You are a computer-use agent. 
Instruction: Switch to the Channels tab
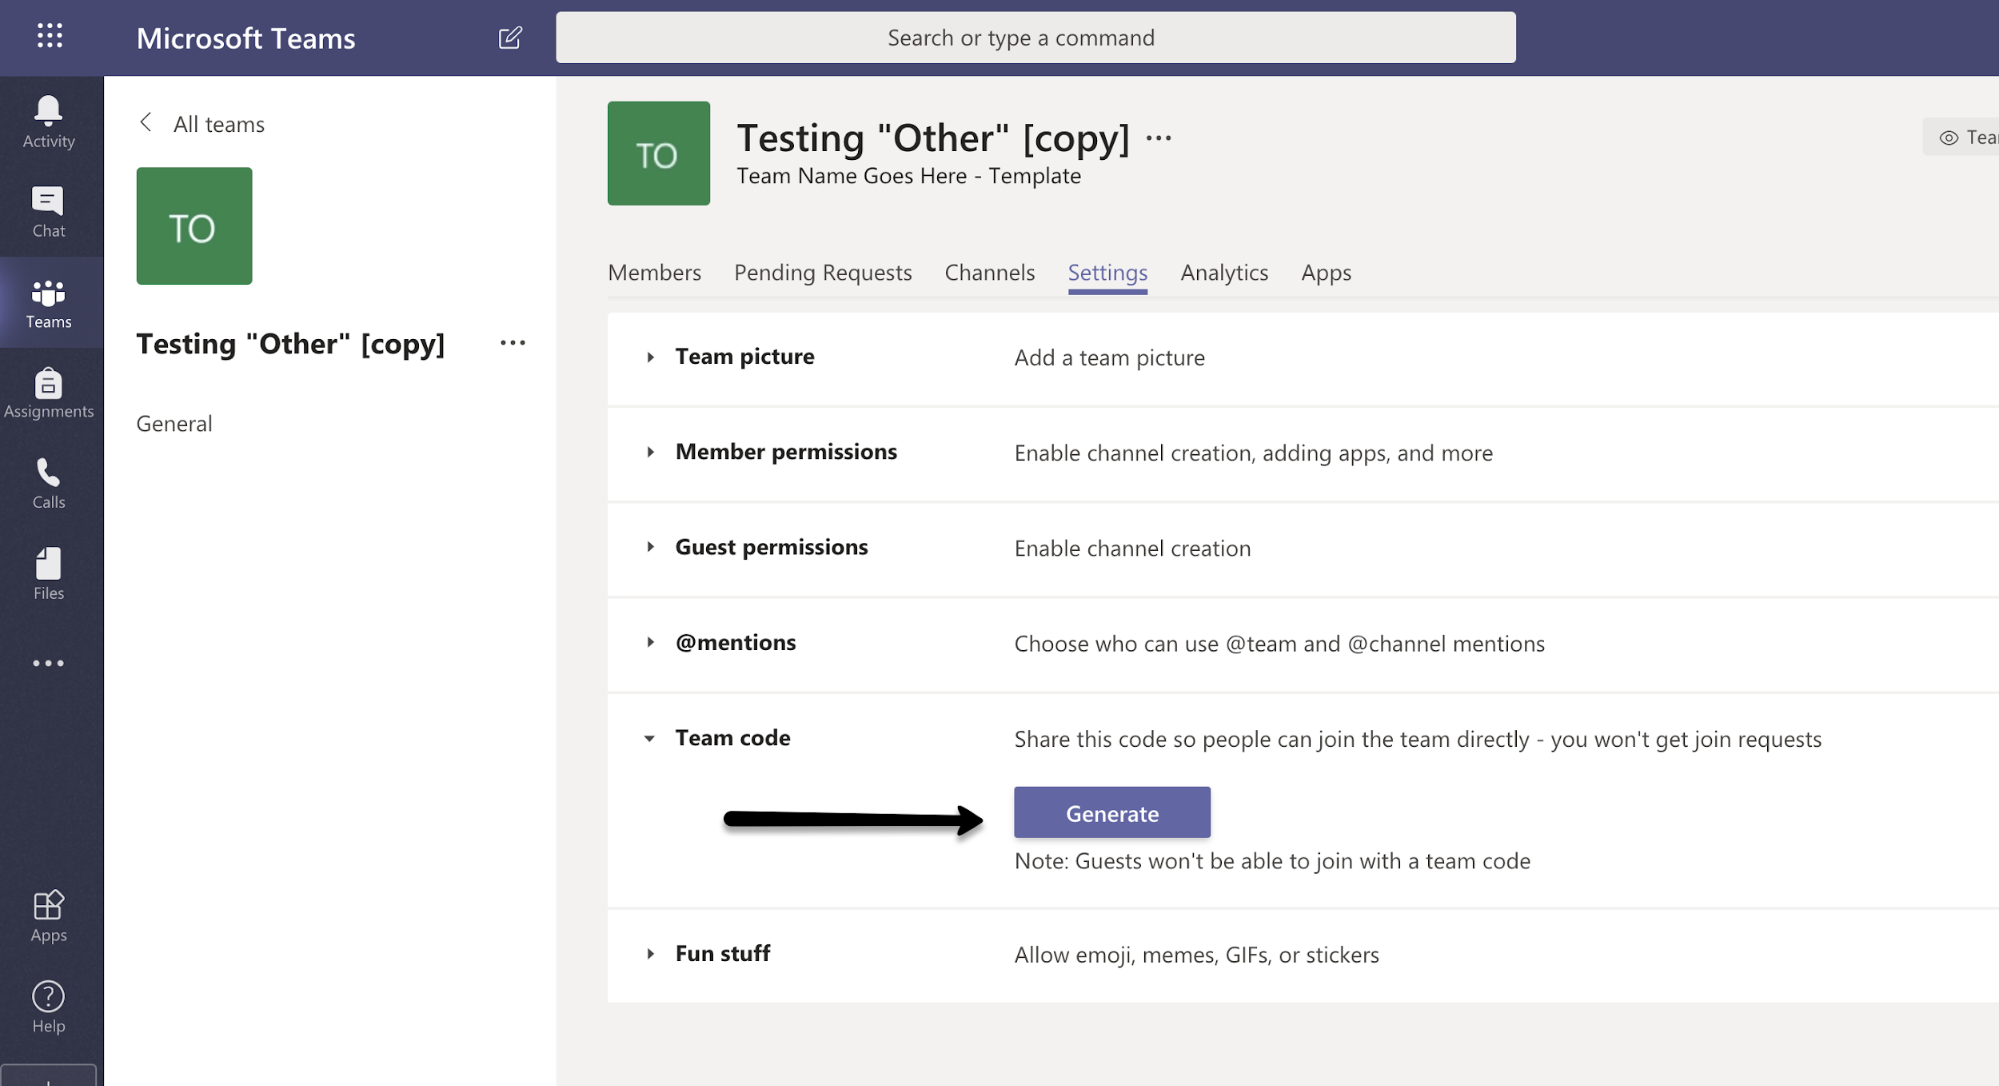[x=990, y=272]
